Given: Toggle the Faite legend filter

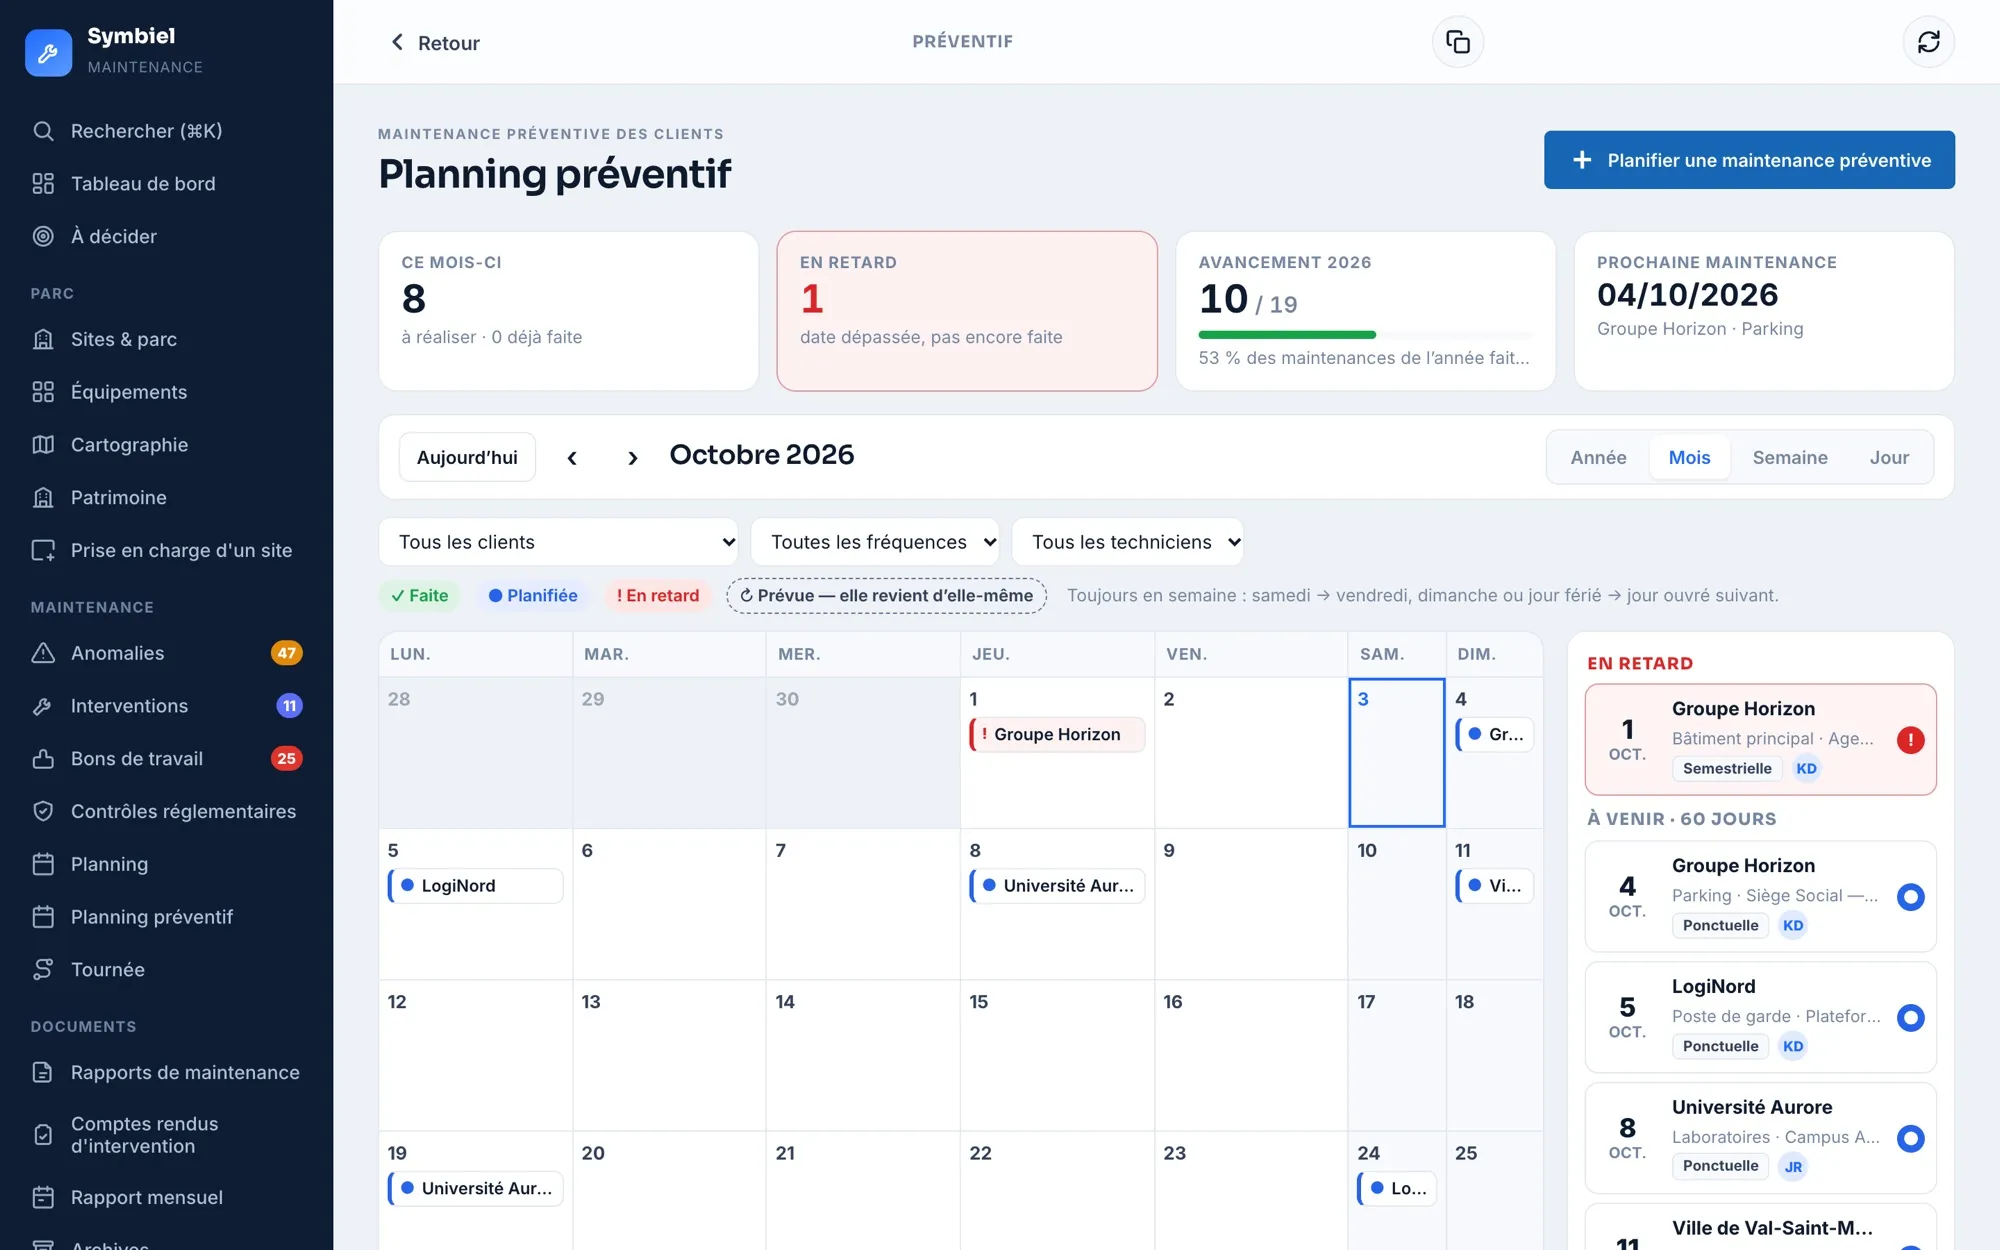Looking at the screenshot, I should pos(420,596).
